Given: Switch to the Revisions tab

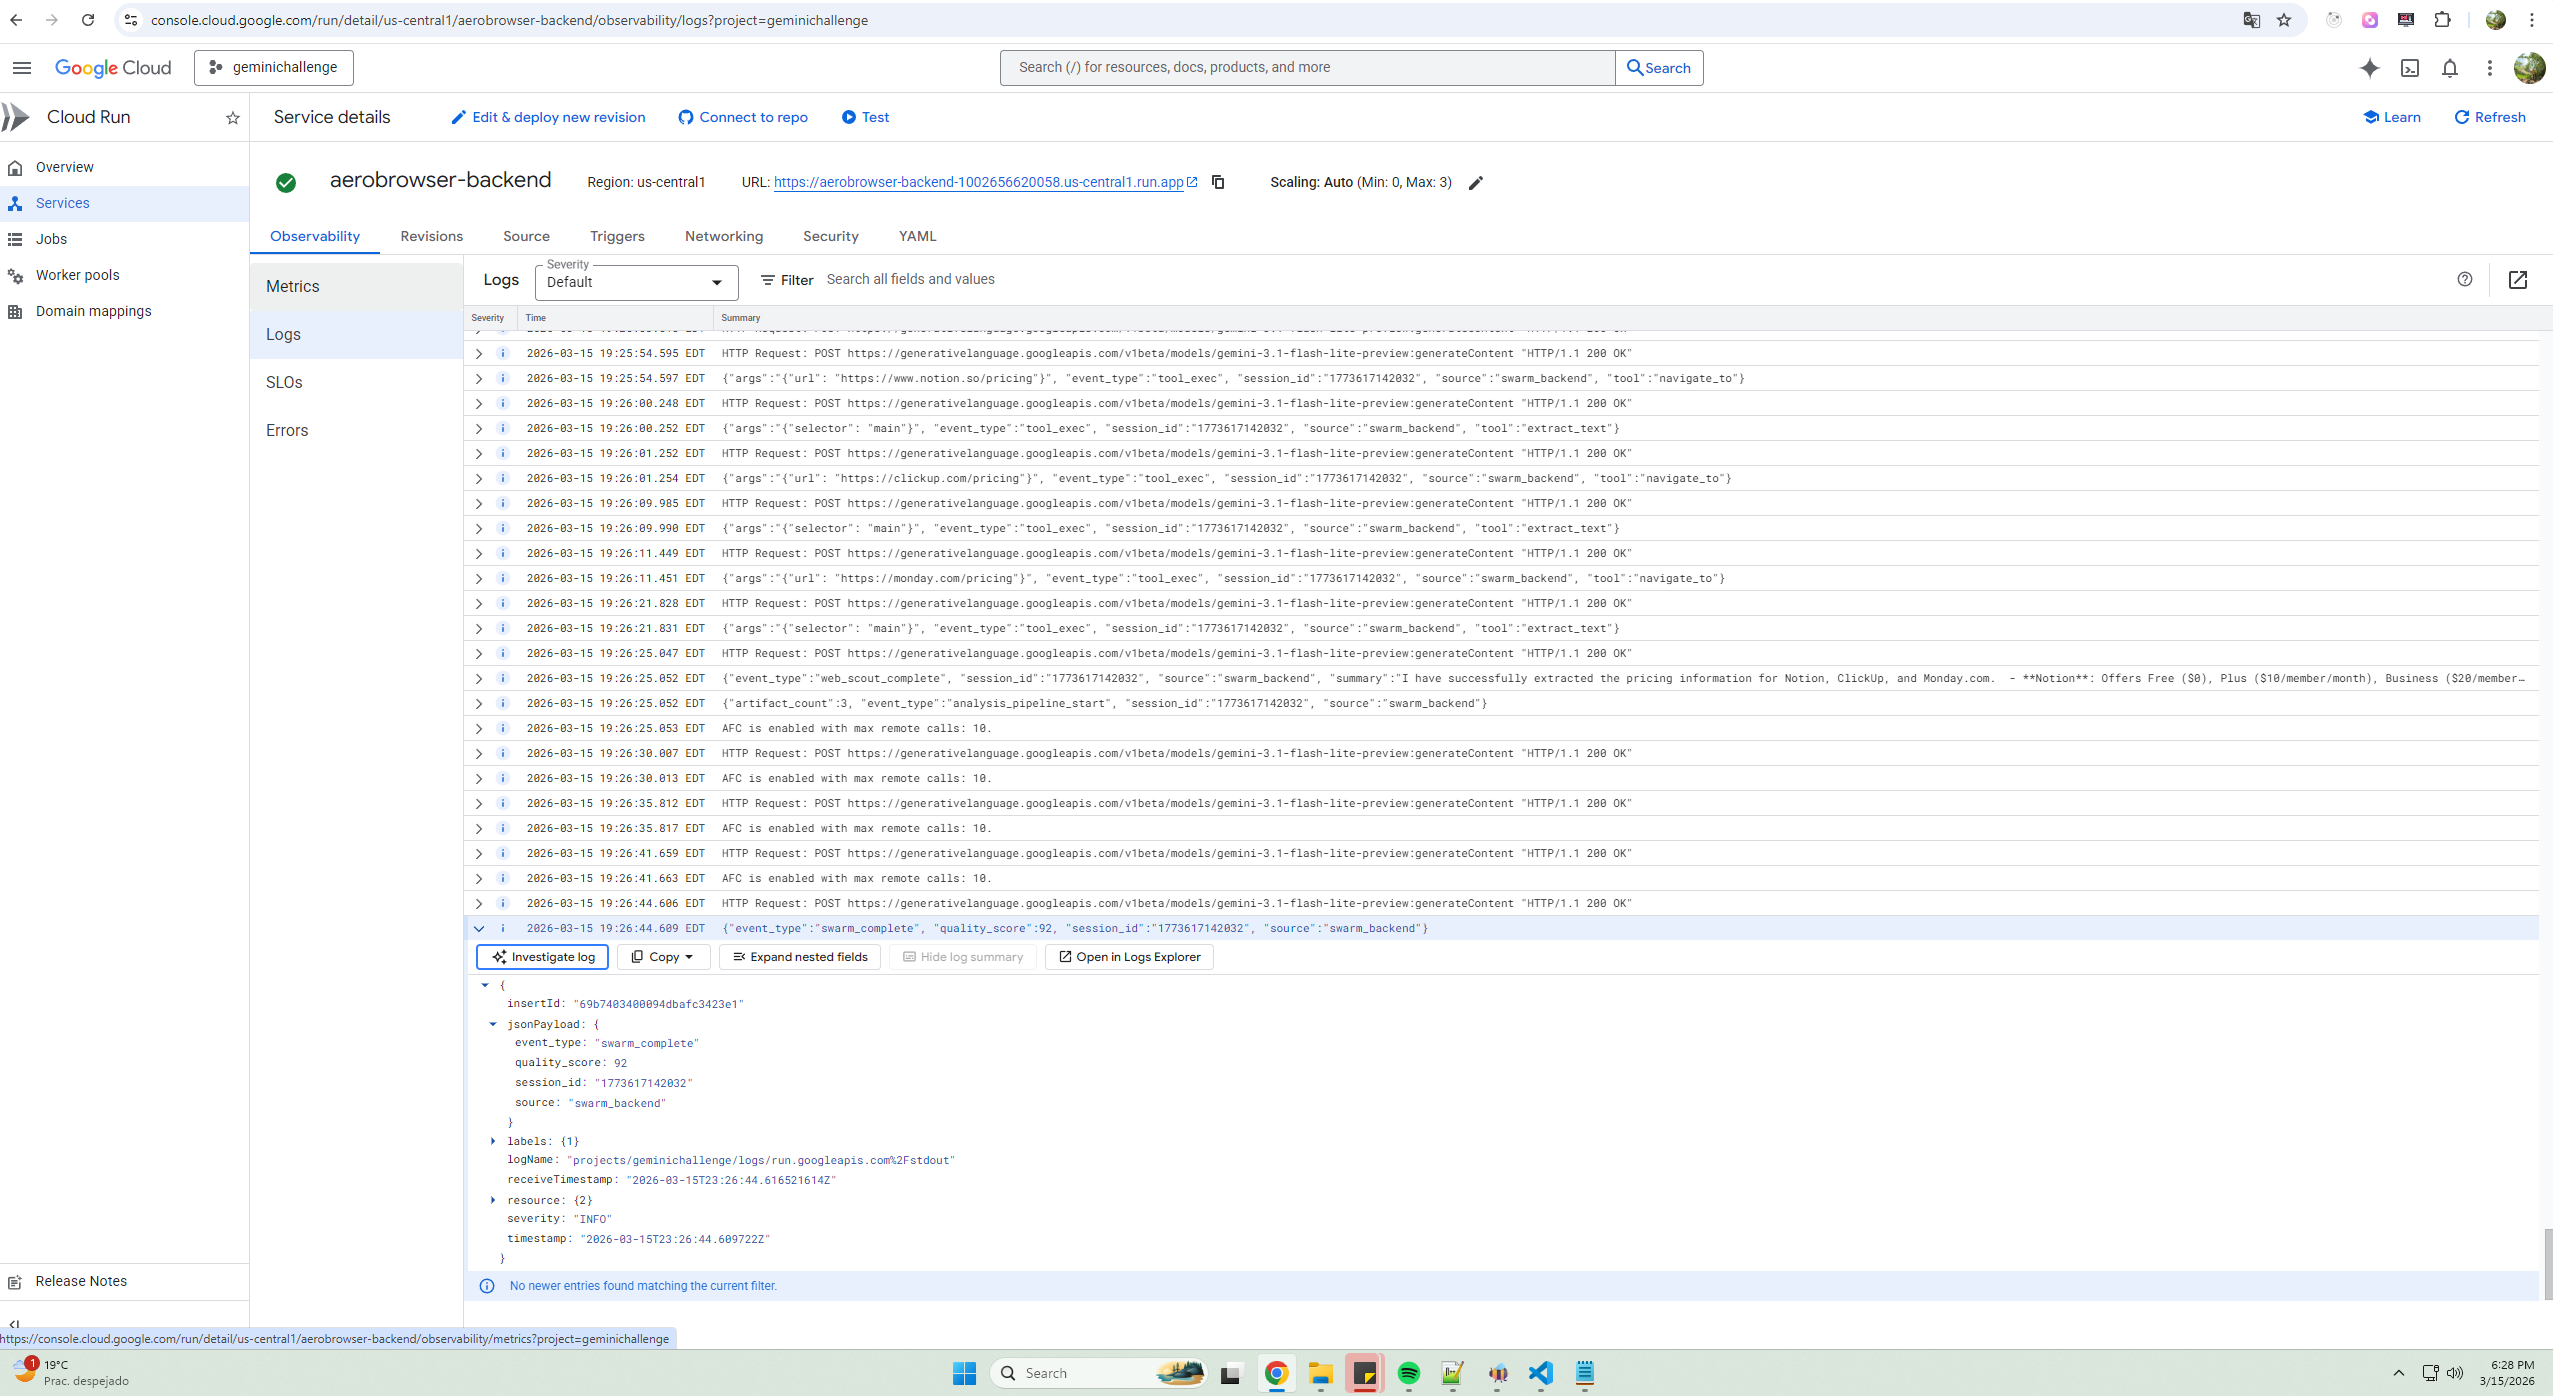Looking at the screenshot, I should (x=432, y=236).
